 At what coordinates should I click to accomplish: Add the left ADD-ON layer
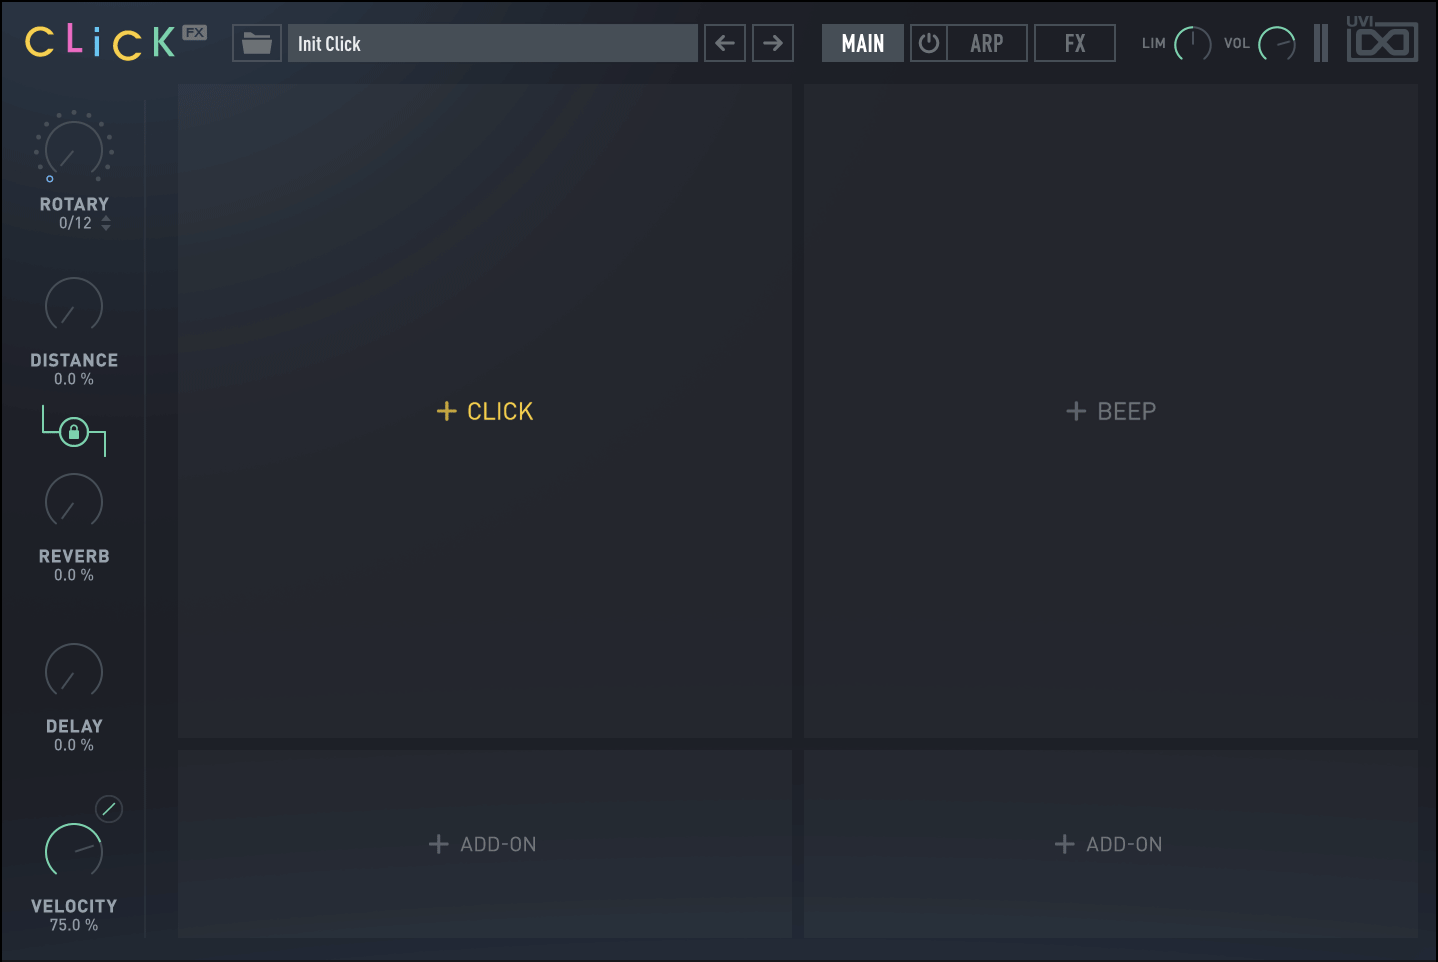pyautogui.click(x=485, y=844)
